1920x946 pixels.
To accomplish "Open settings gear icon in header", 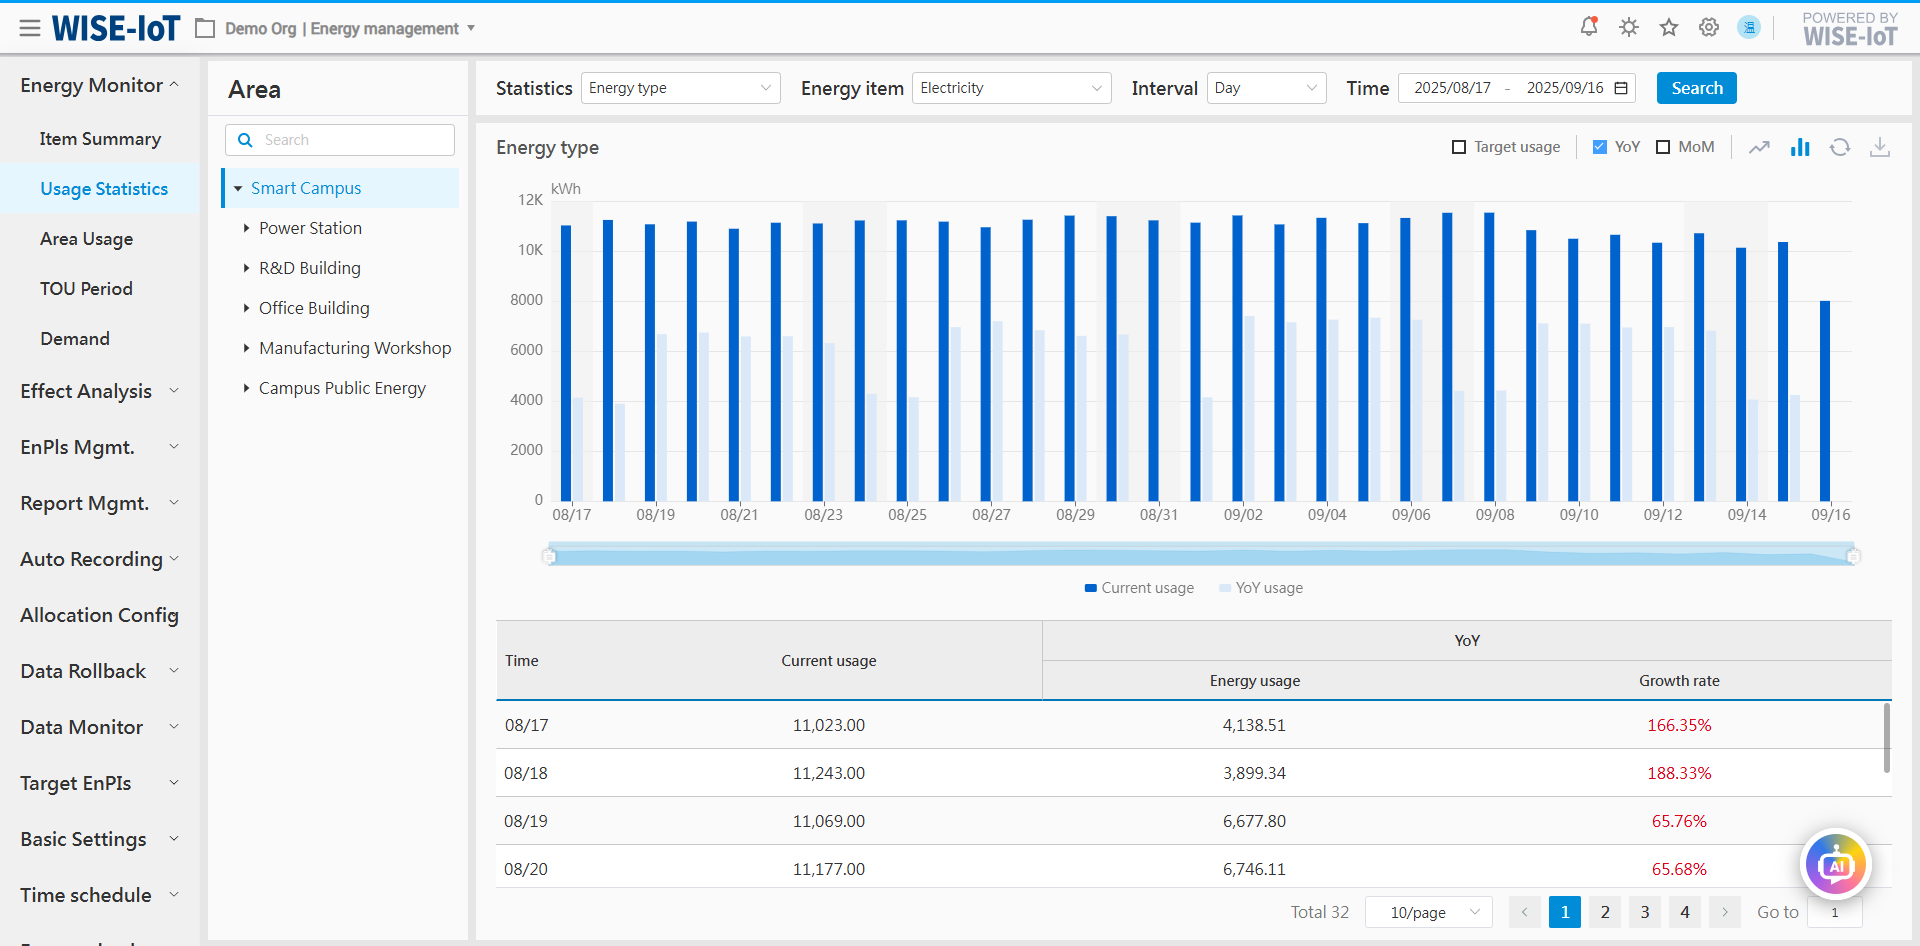I will pos(1709,27).
